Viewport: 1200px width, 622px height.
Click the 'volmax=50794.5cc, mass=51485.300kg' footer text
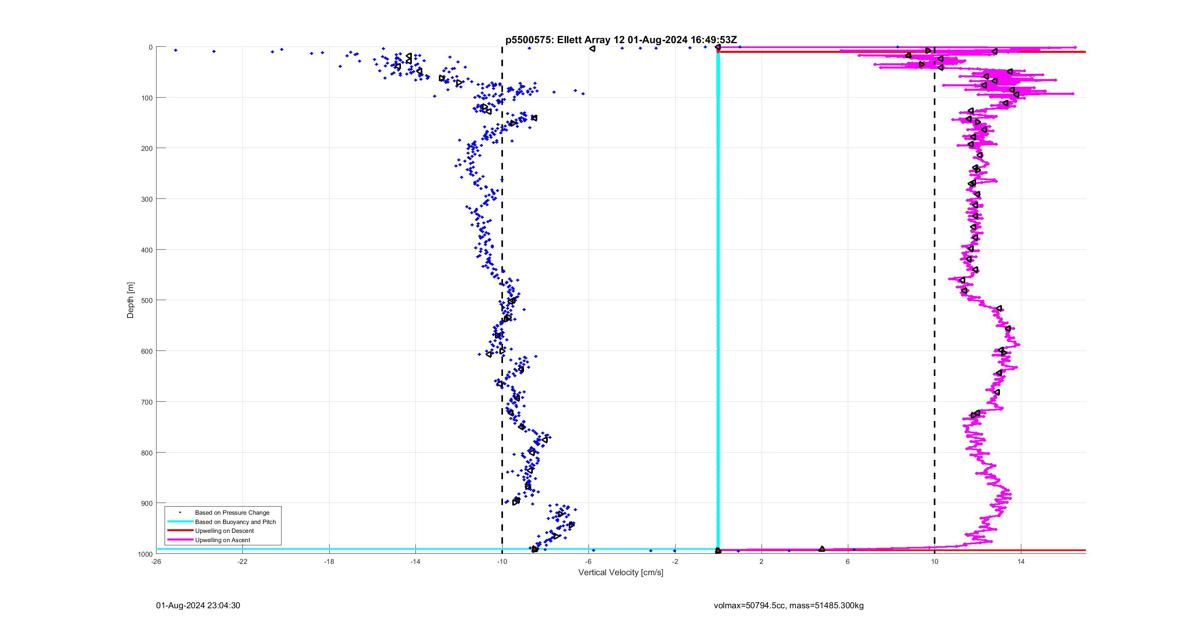pos(787,605)
